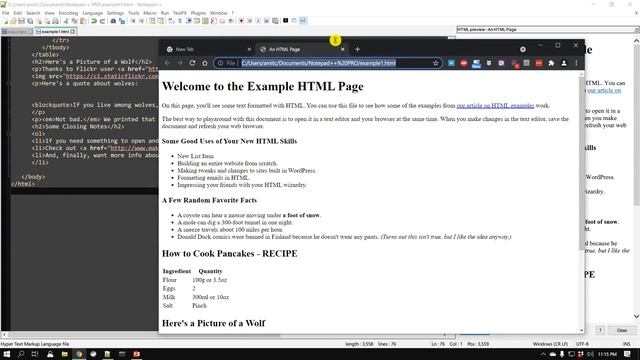Click the round media icon in the browser title bar

(523, 49)
